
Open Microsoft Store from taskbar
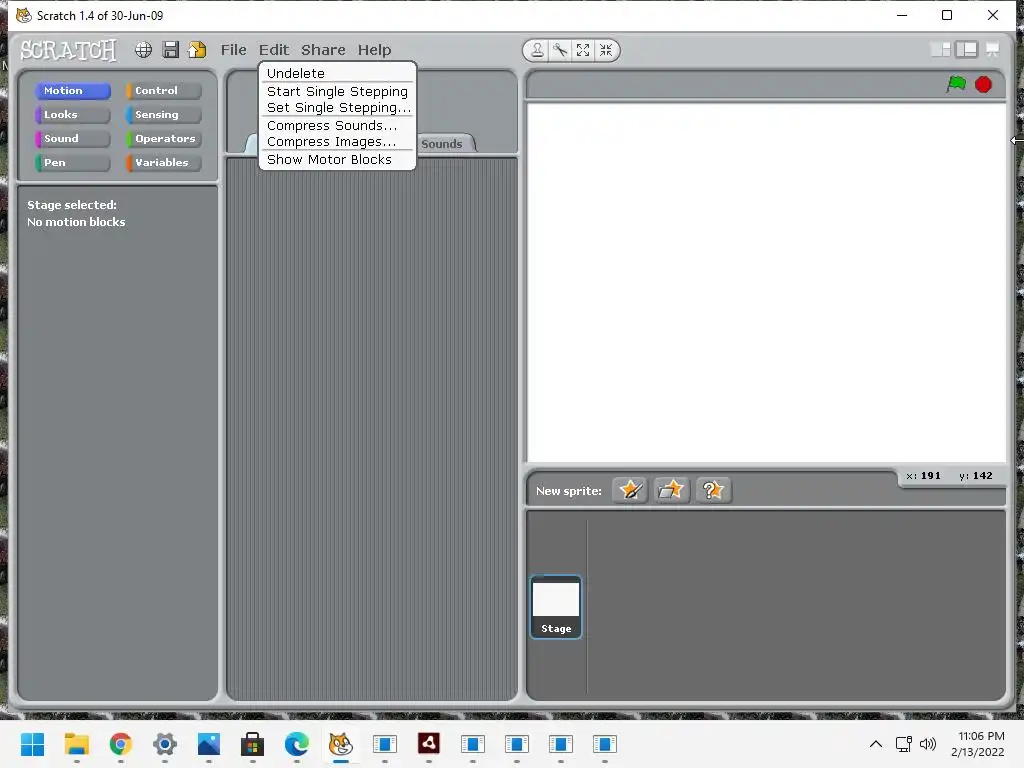pyautogui.click(x=253, y=744)
